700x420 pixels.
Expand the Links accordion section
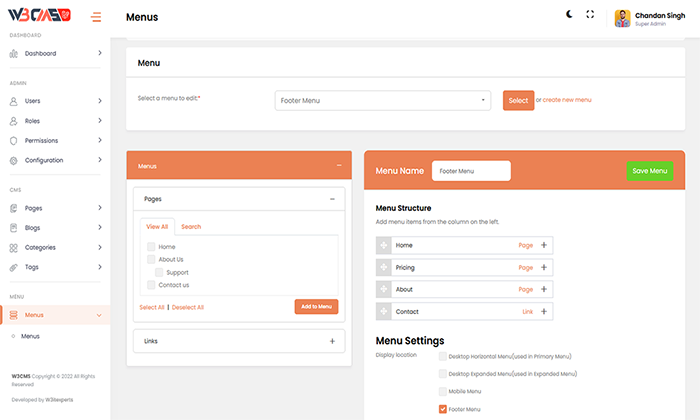coord(332,341)
